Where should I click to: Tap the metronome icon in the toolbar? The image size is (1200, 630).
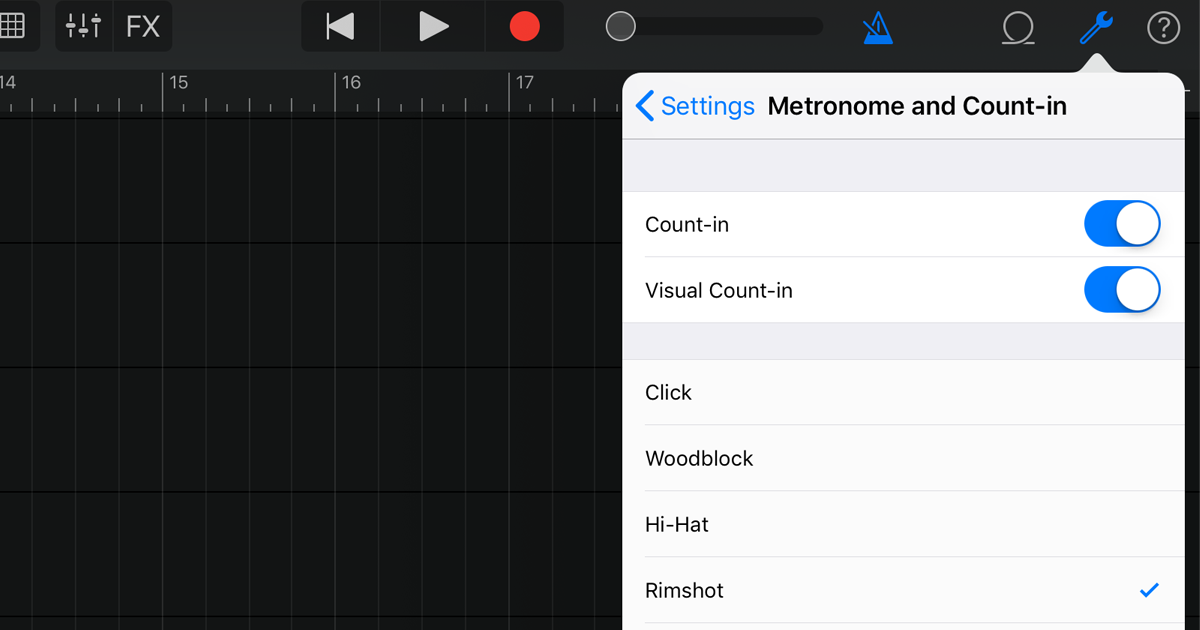(x=877, y=28)
